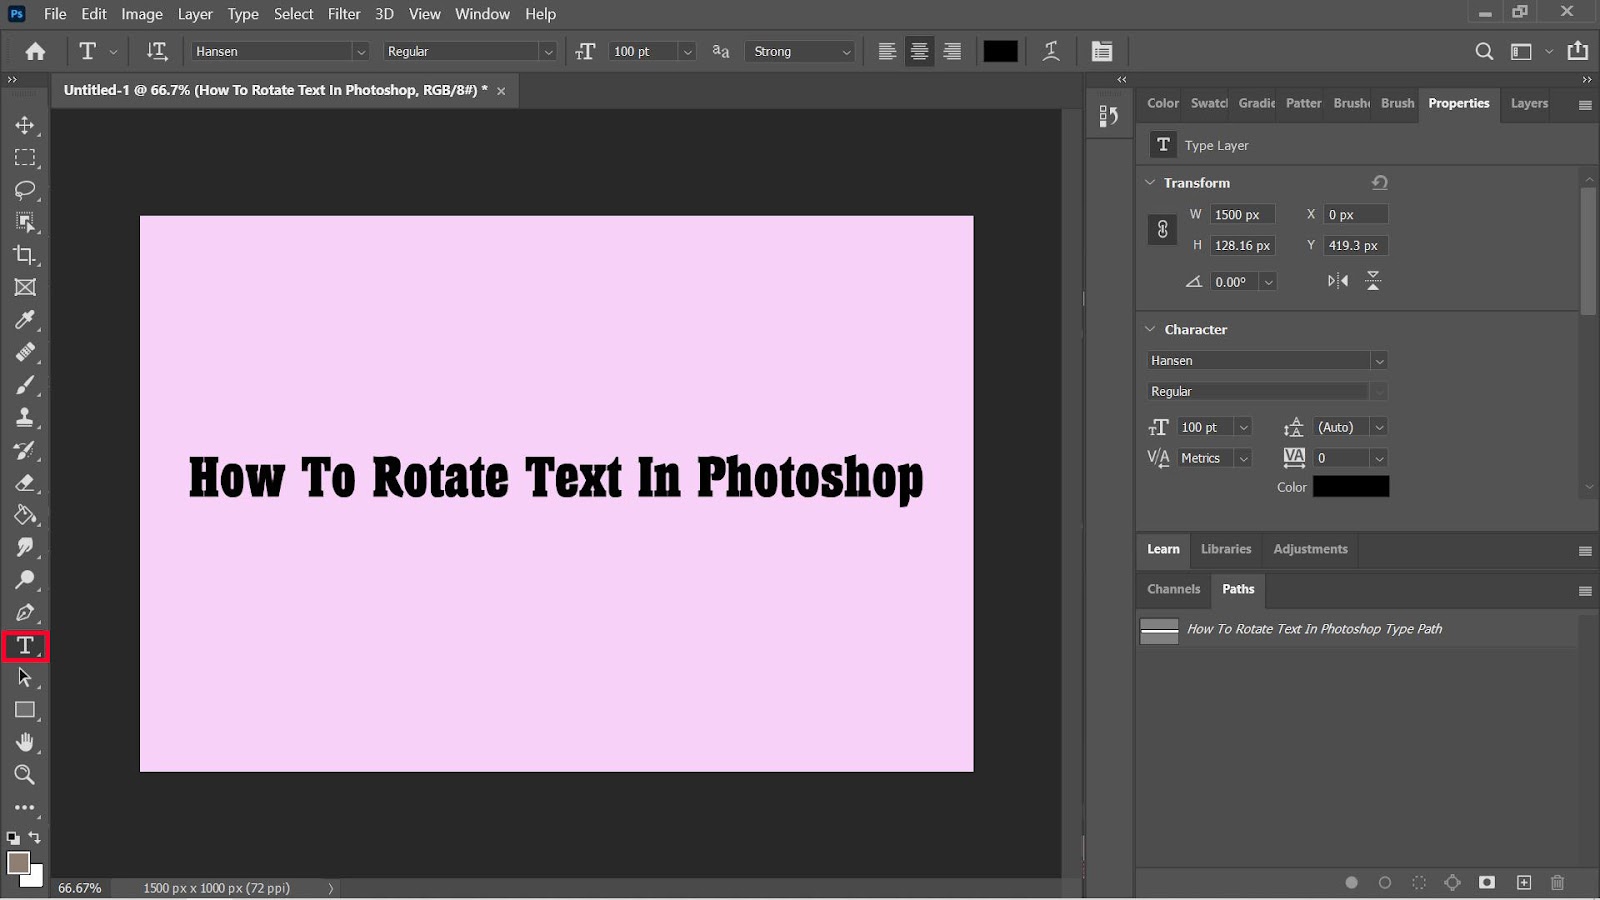Switch to the Layers tab
This screenshot has width=1600, height=900.
[x=1529, y=103]
